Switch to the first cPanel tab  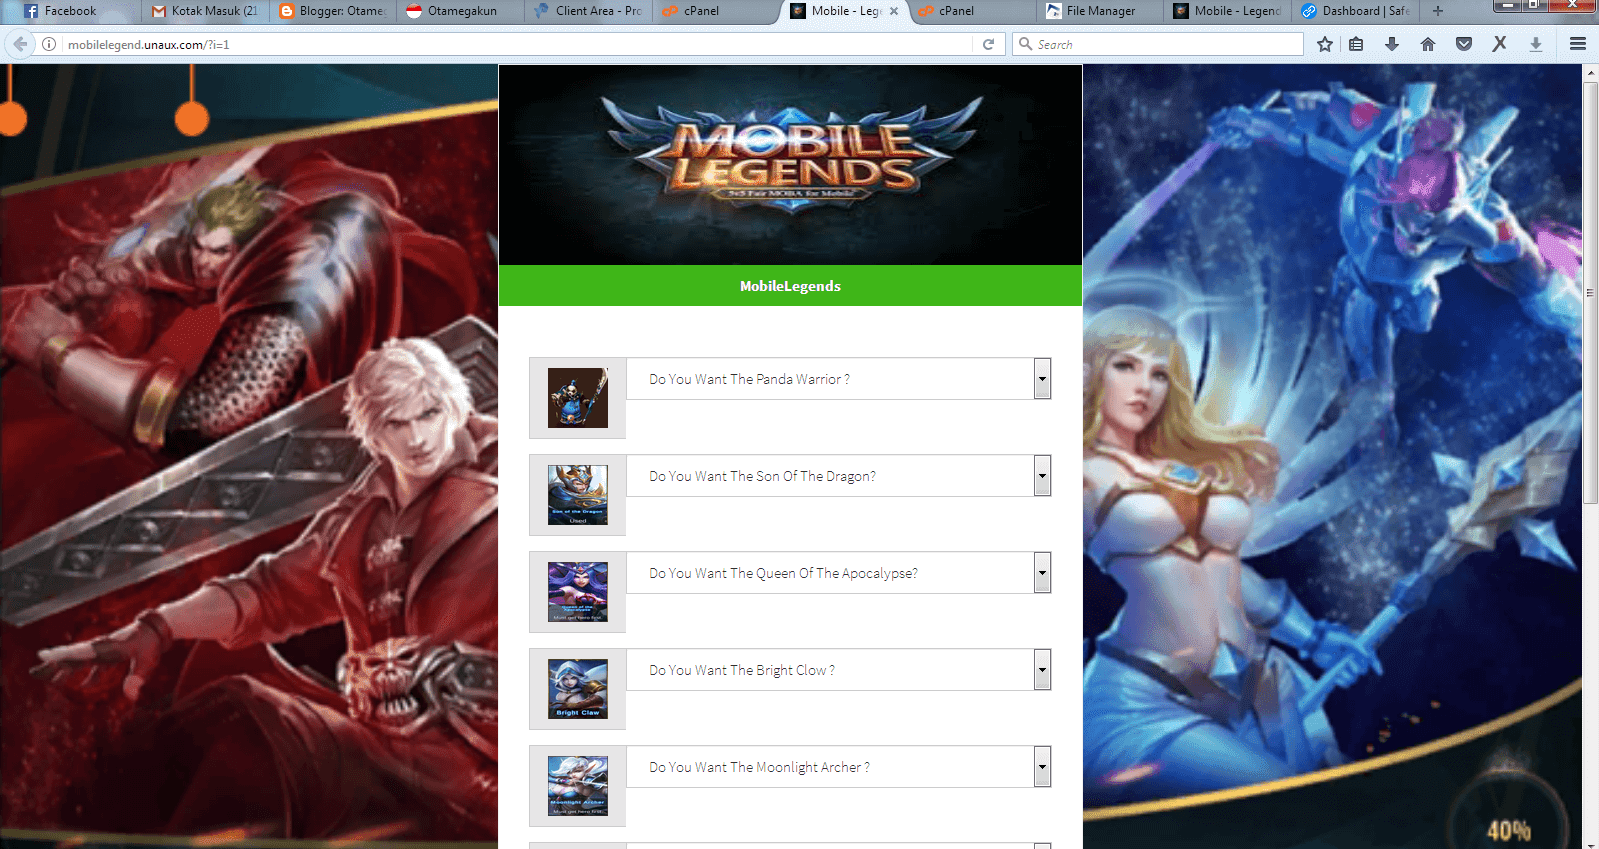[x=717, y=11]
